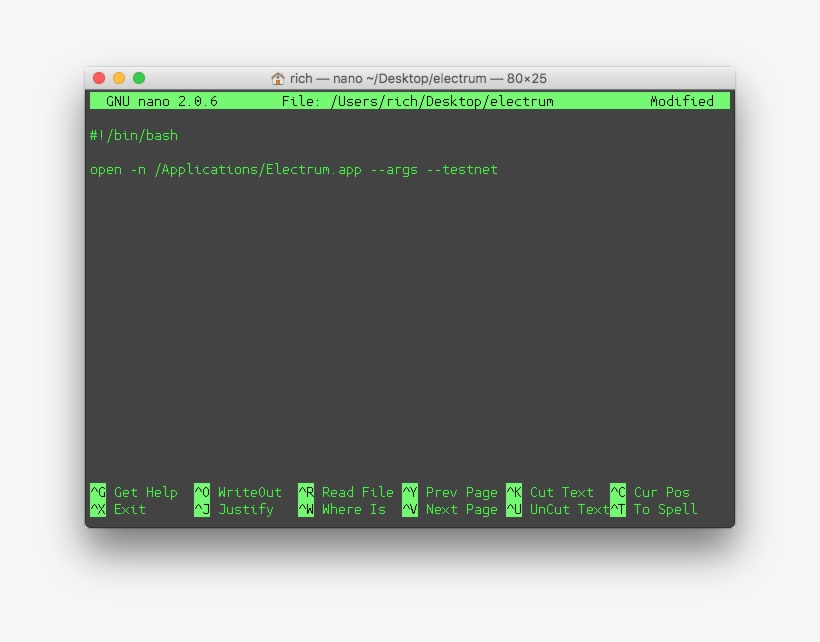
Task: Click 'Read File' shortcut label
Action: pos(358,492)
